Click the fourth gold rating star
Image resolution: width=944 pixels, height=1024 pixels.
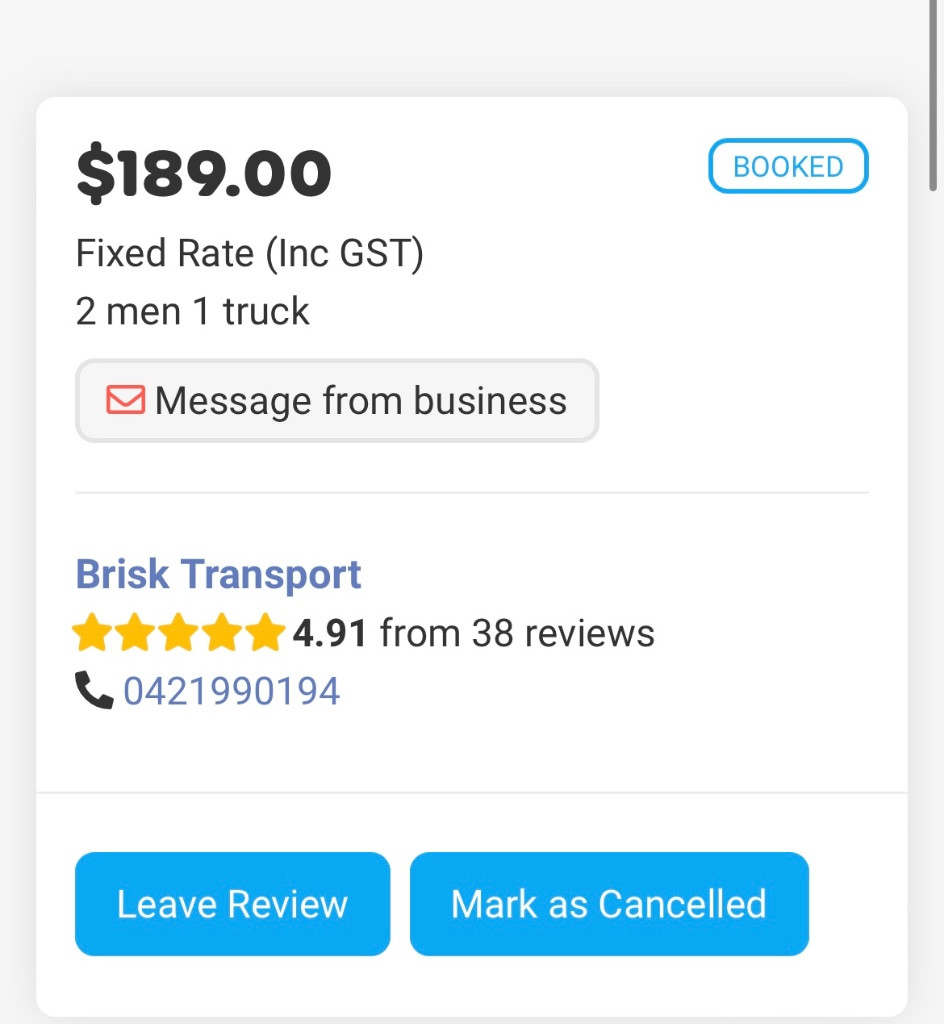click(x=222, y=633)
